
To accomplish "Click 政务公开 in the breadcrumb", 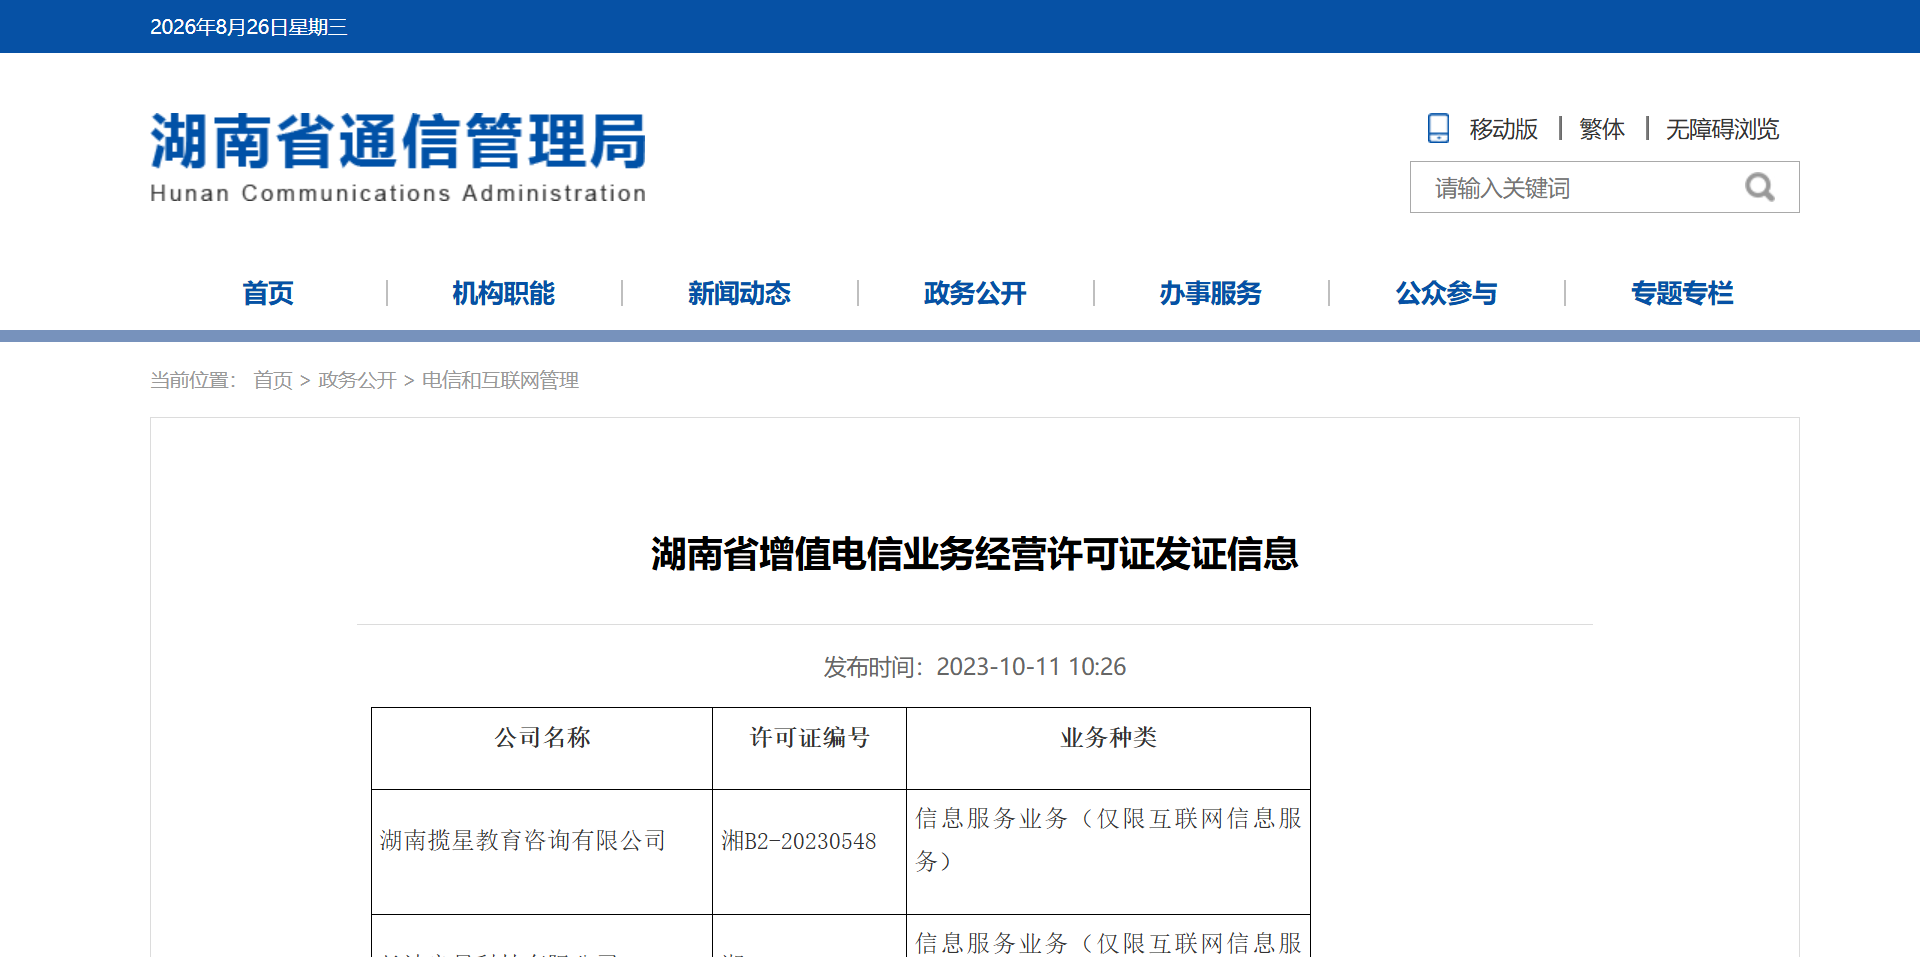I will coord(357,380).
